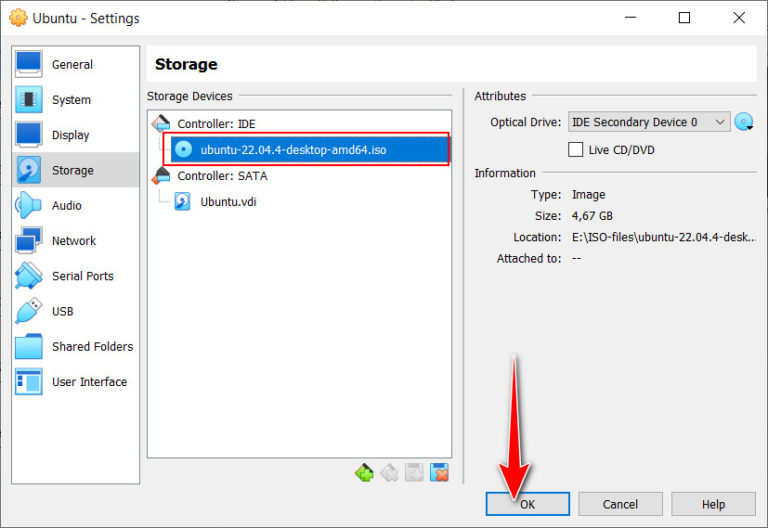The image size is (768, 528).
Task: Click the Audio speaker icon
Action: (x=28, y=205)
